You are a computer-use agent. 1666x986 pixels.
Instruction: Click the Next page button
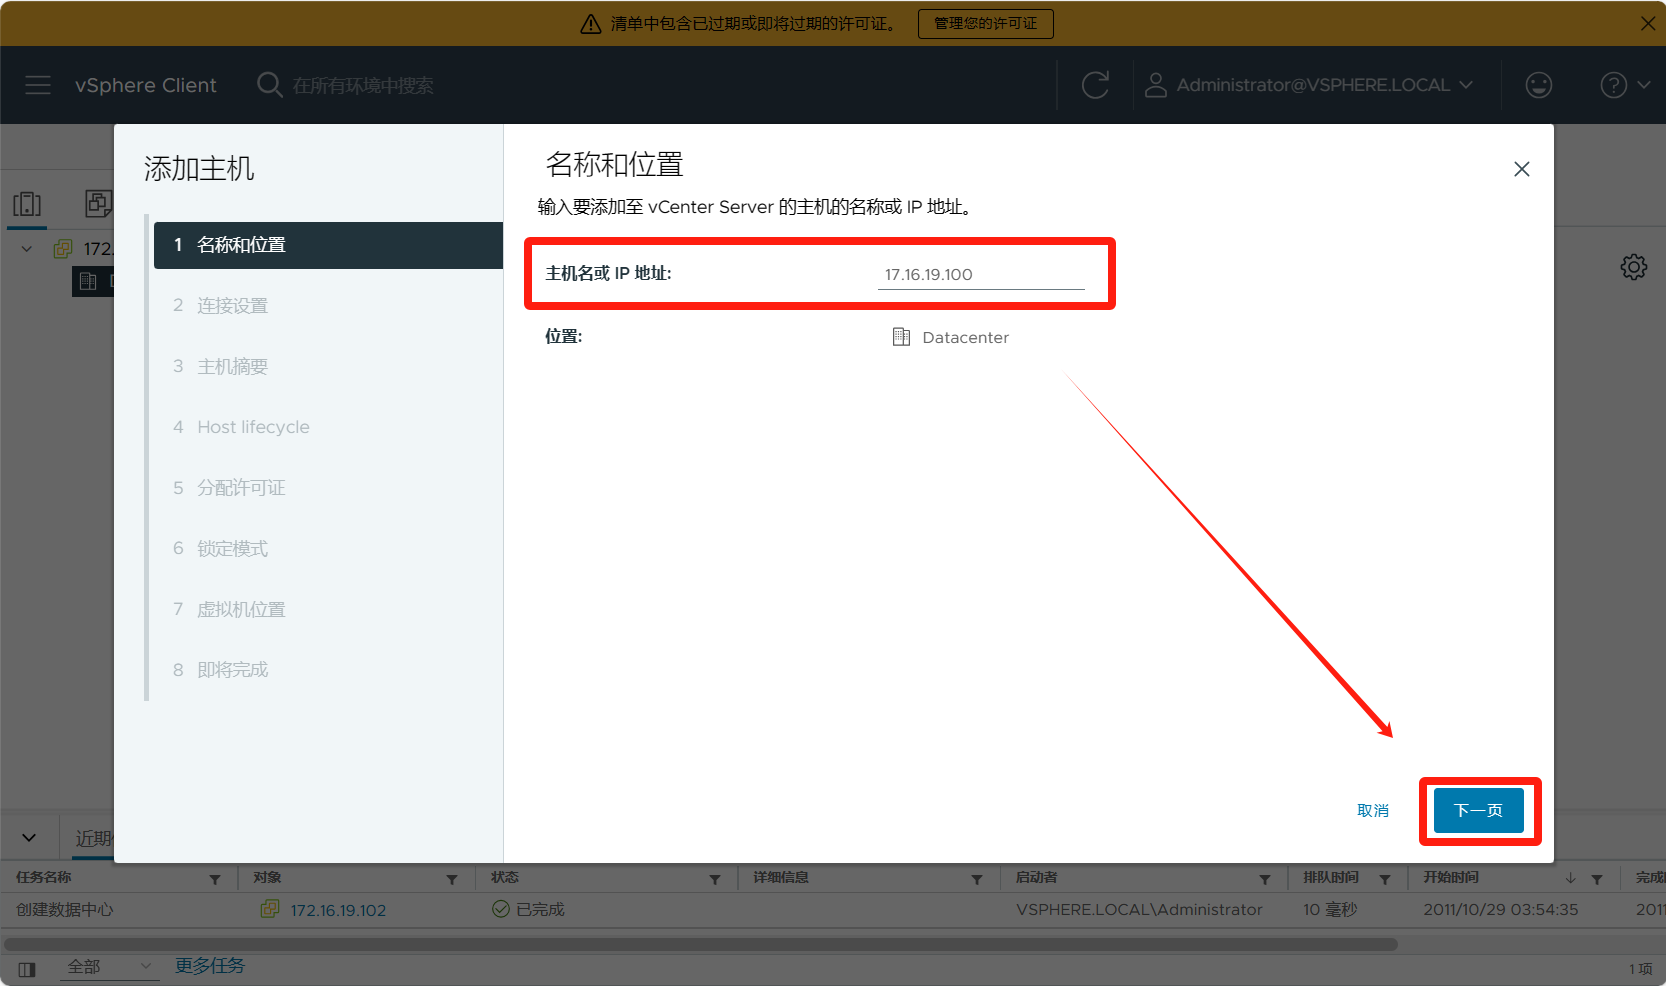pyautogui.click(x=1478, y=810)
